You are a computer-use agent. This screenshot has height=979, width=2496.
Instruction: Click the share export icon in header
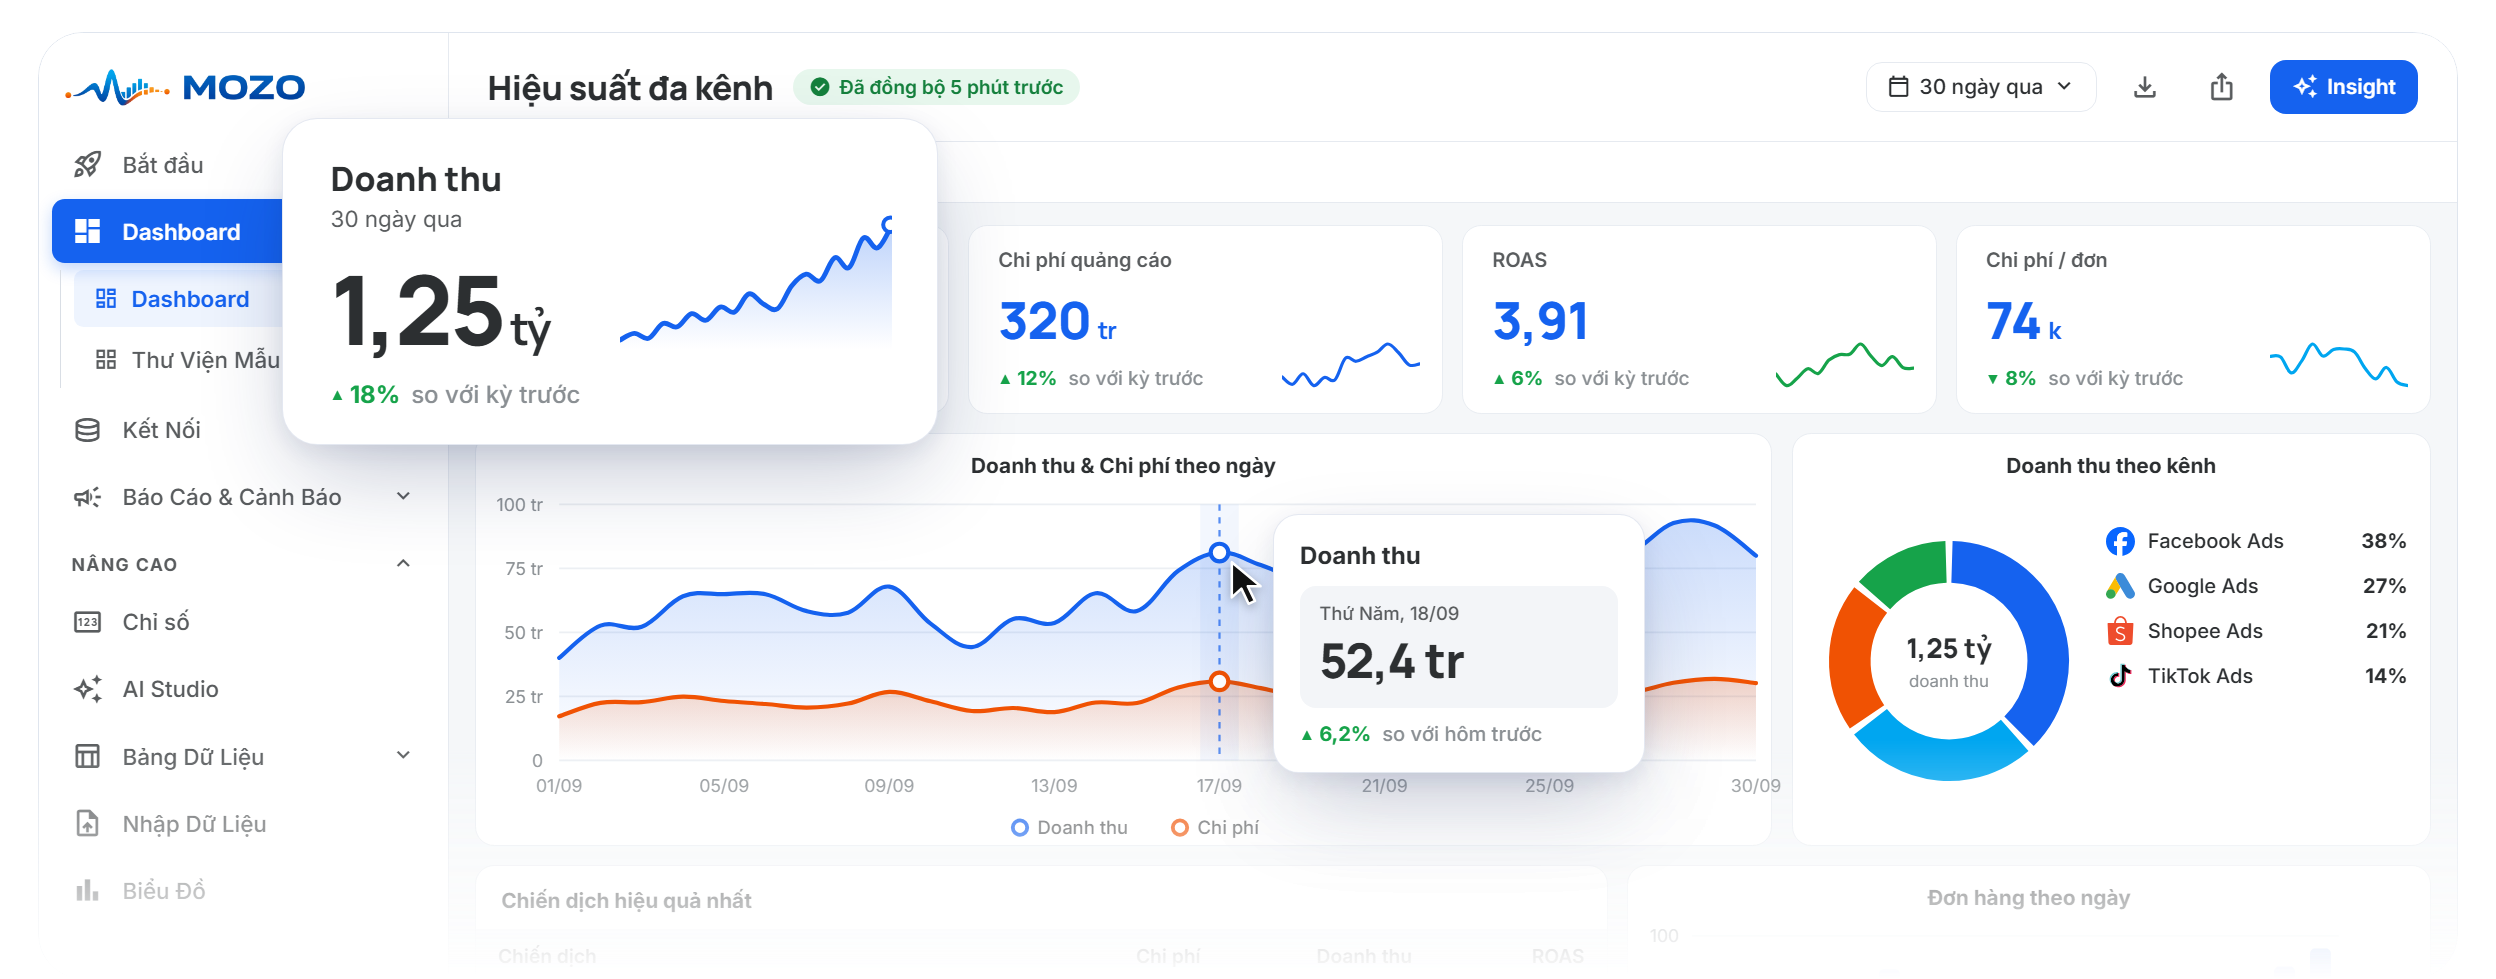[2221, 87]
